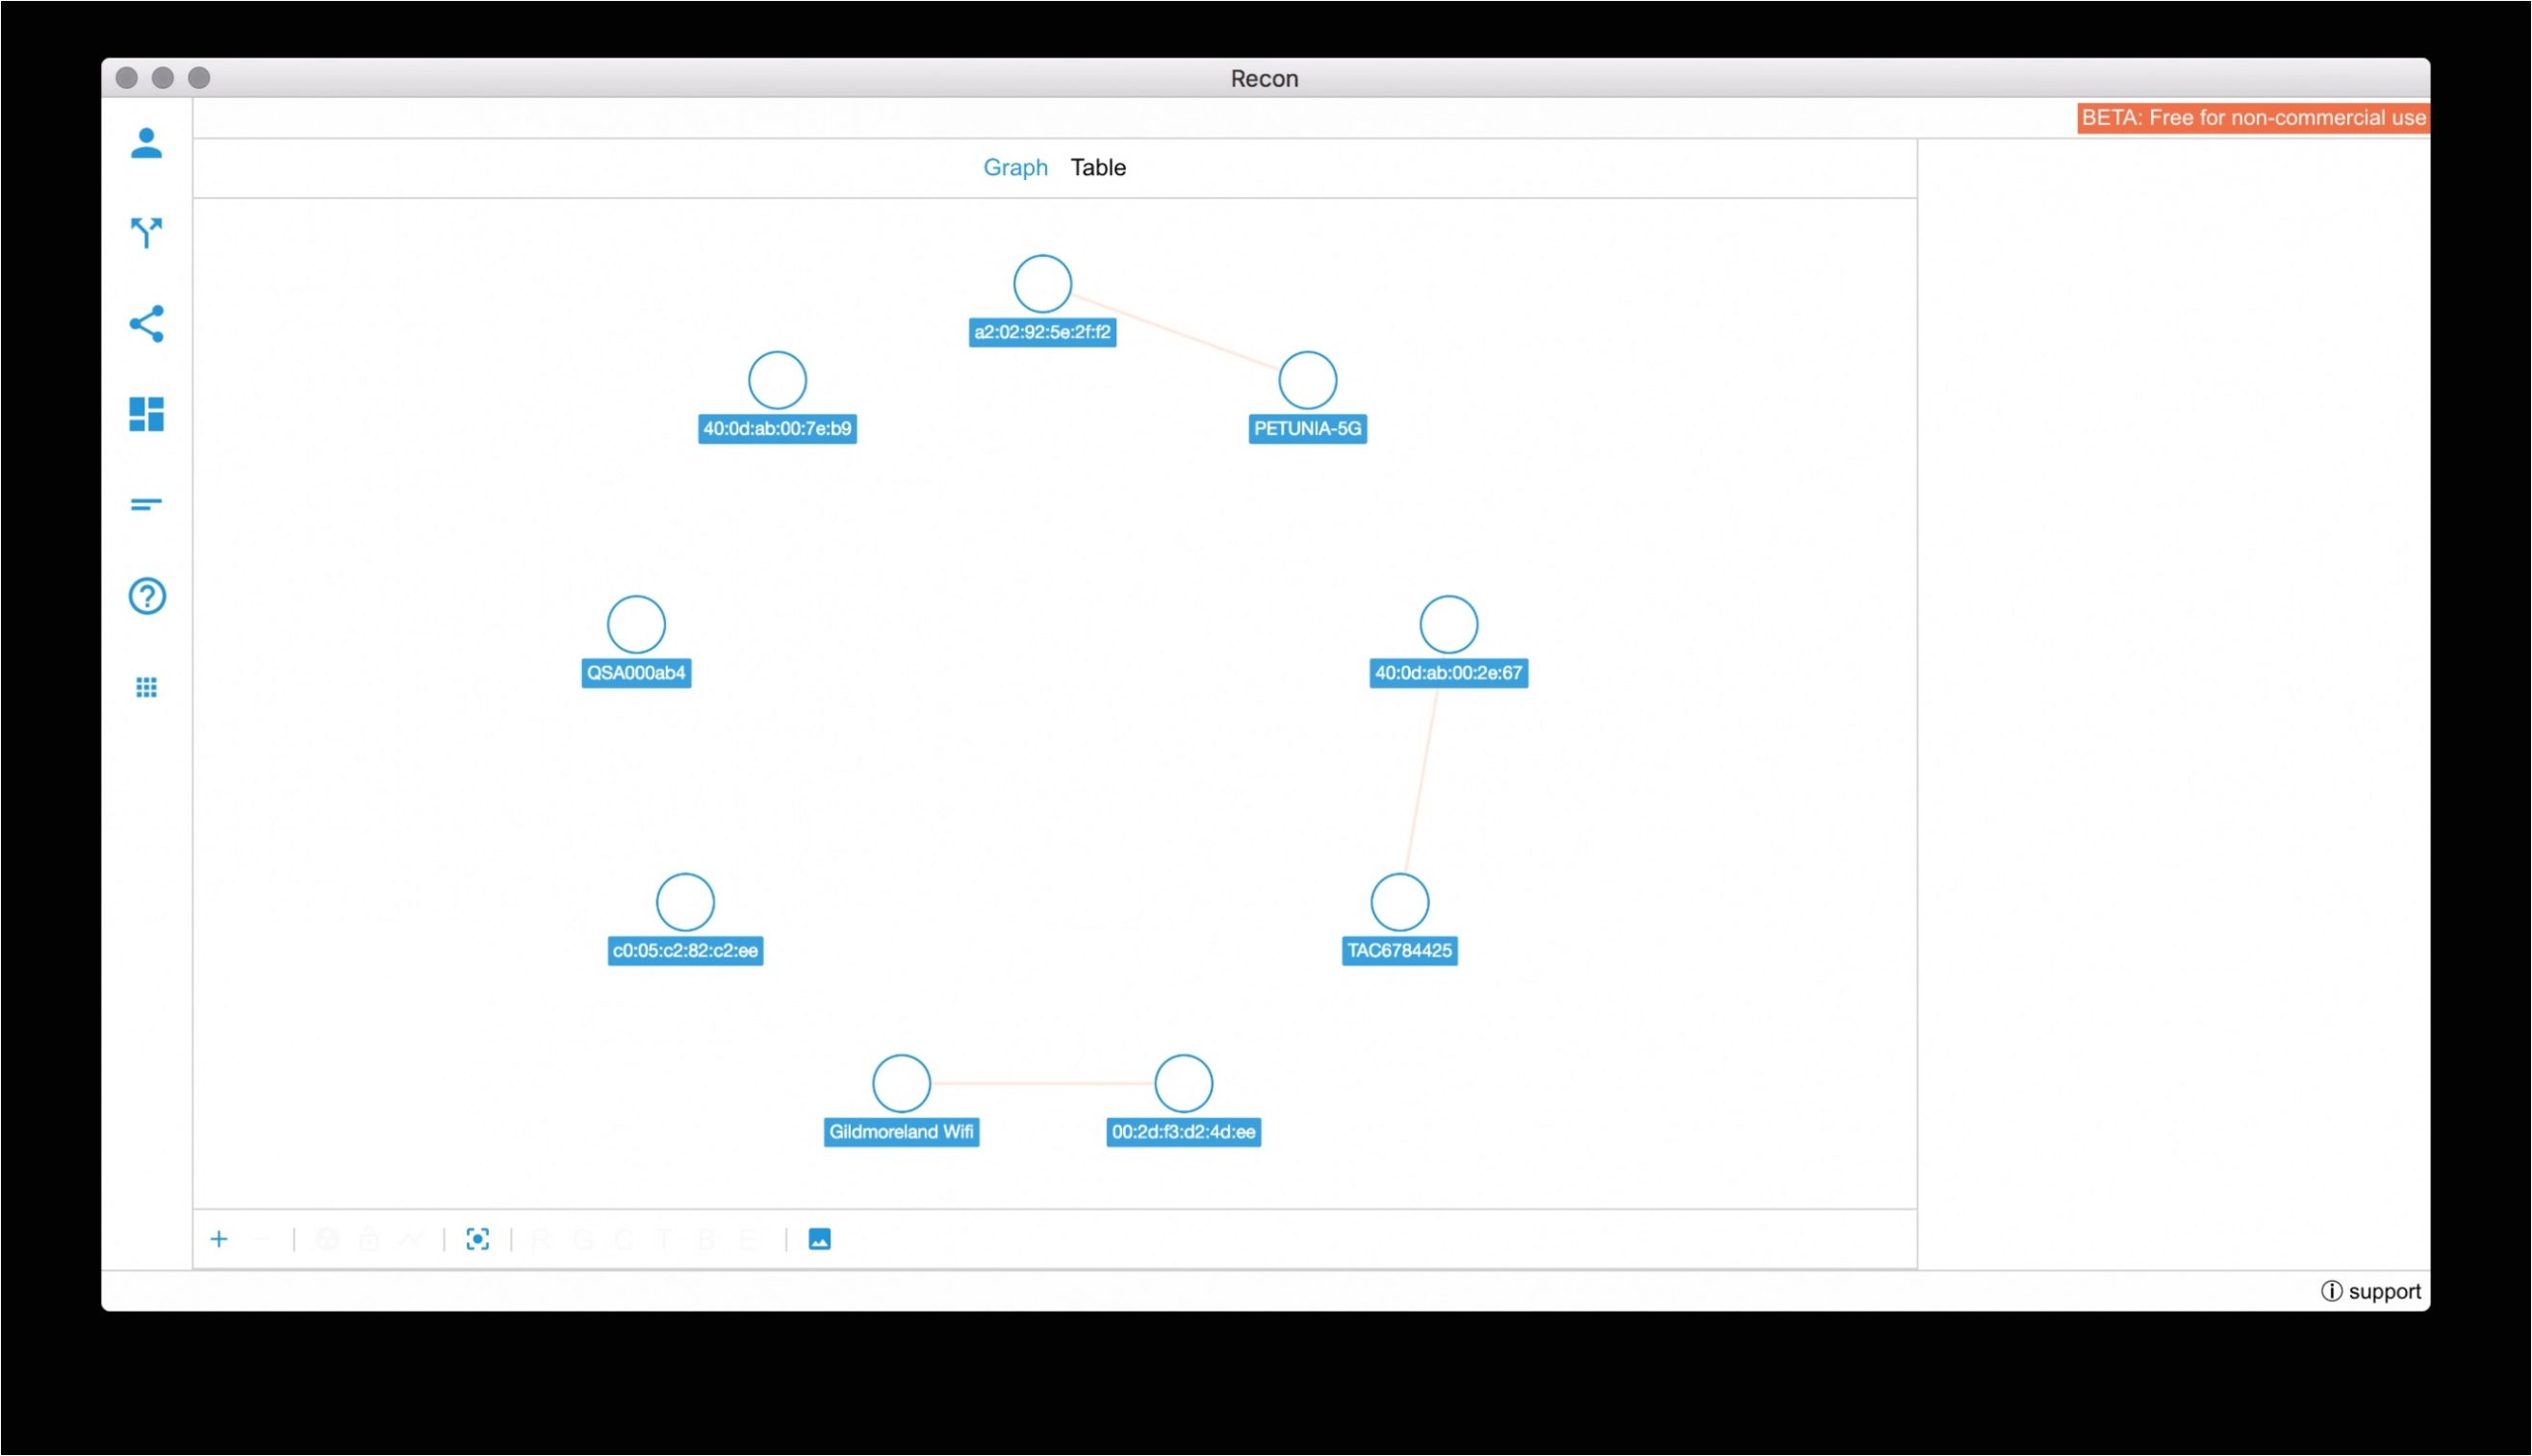Viewport: 2532px width, 1456px height.
Task: Select the Gildmoreland Wifi node circle
Action: [901, 1084]
